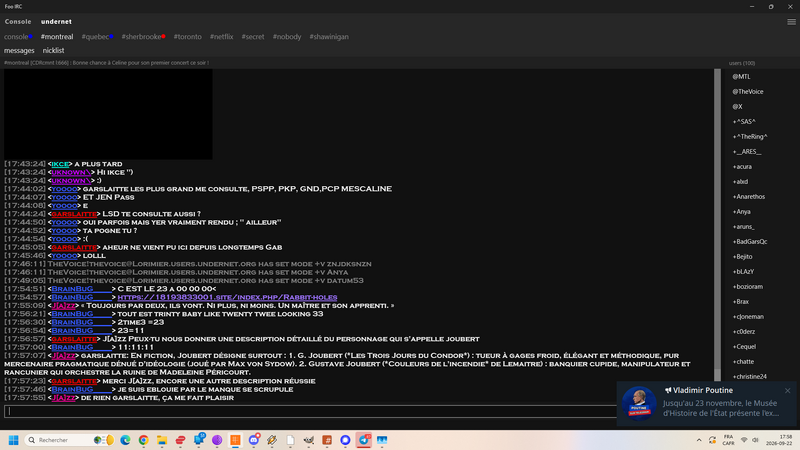Select user +^TheRing^ in the nicklist

[x=750, y=137]
